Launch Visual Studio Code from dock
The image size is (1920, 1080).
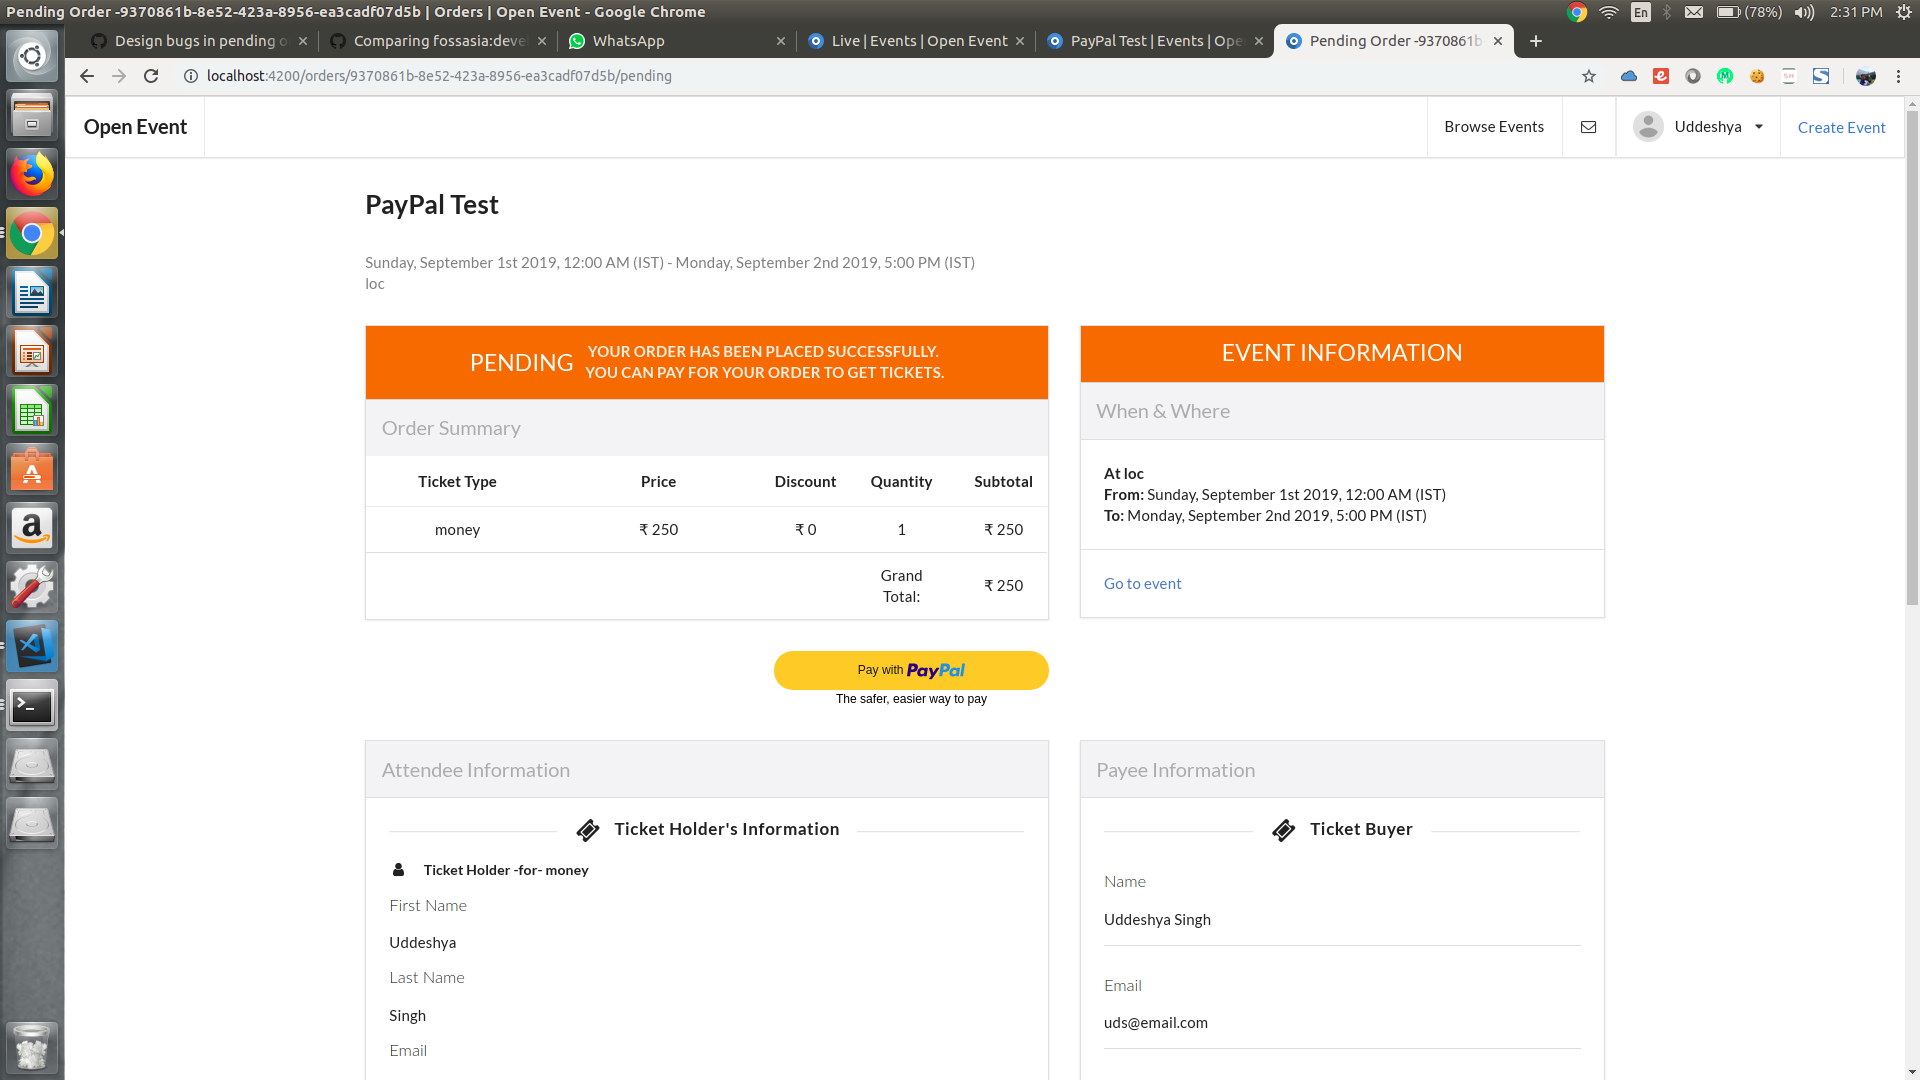(x=32, y=646)
